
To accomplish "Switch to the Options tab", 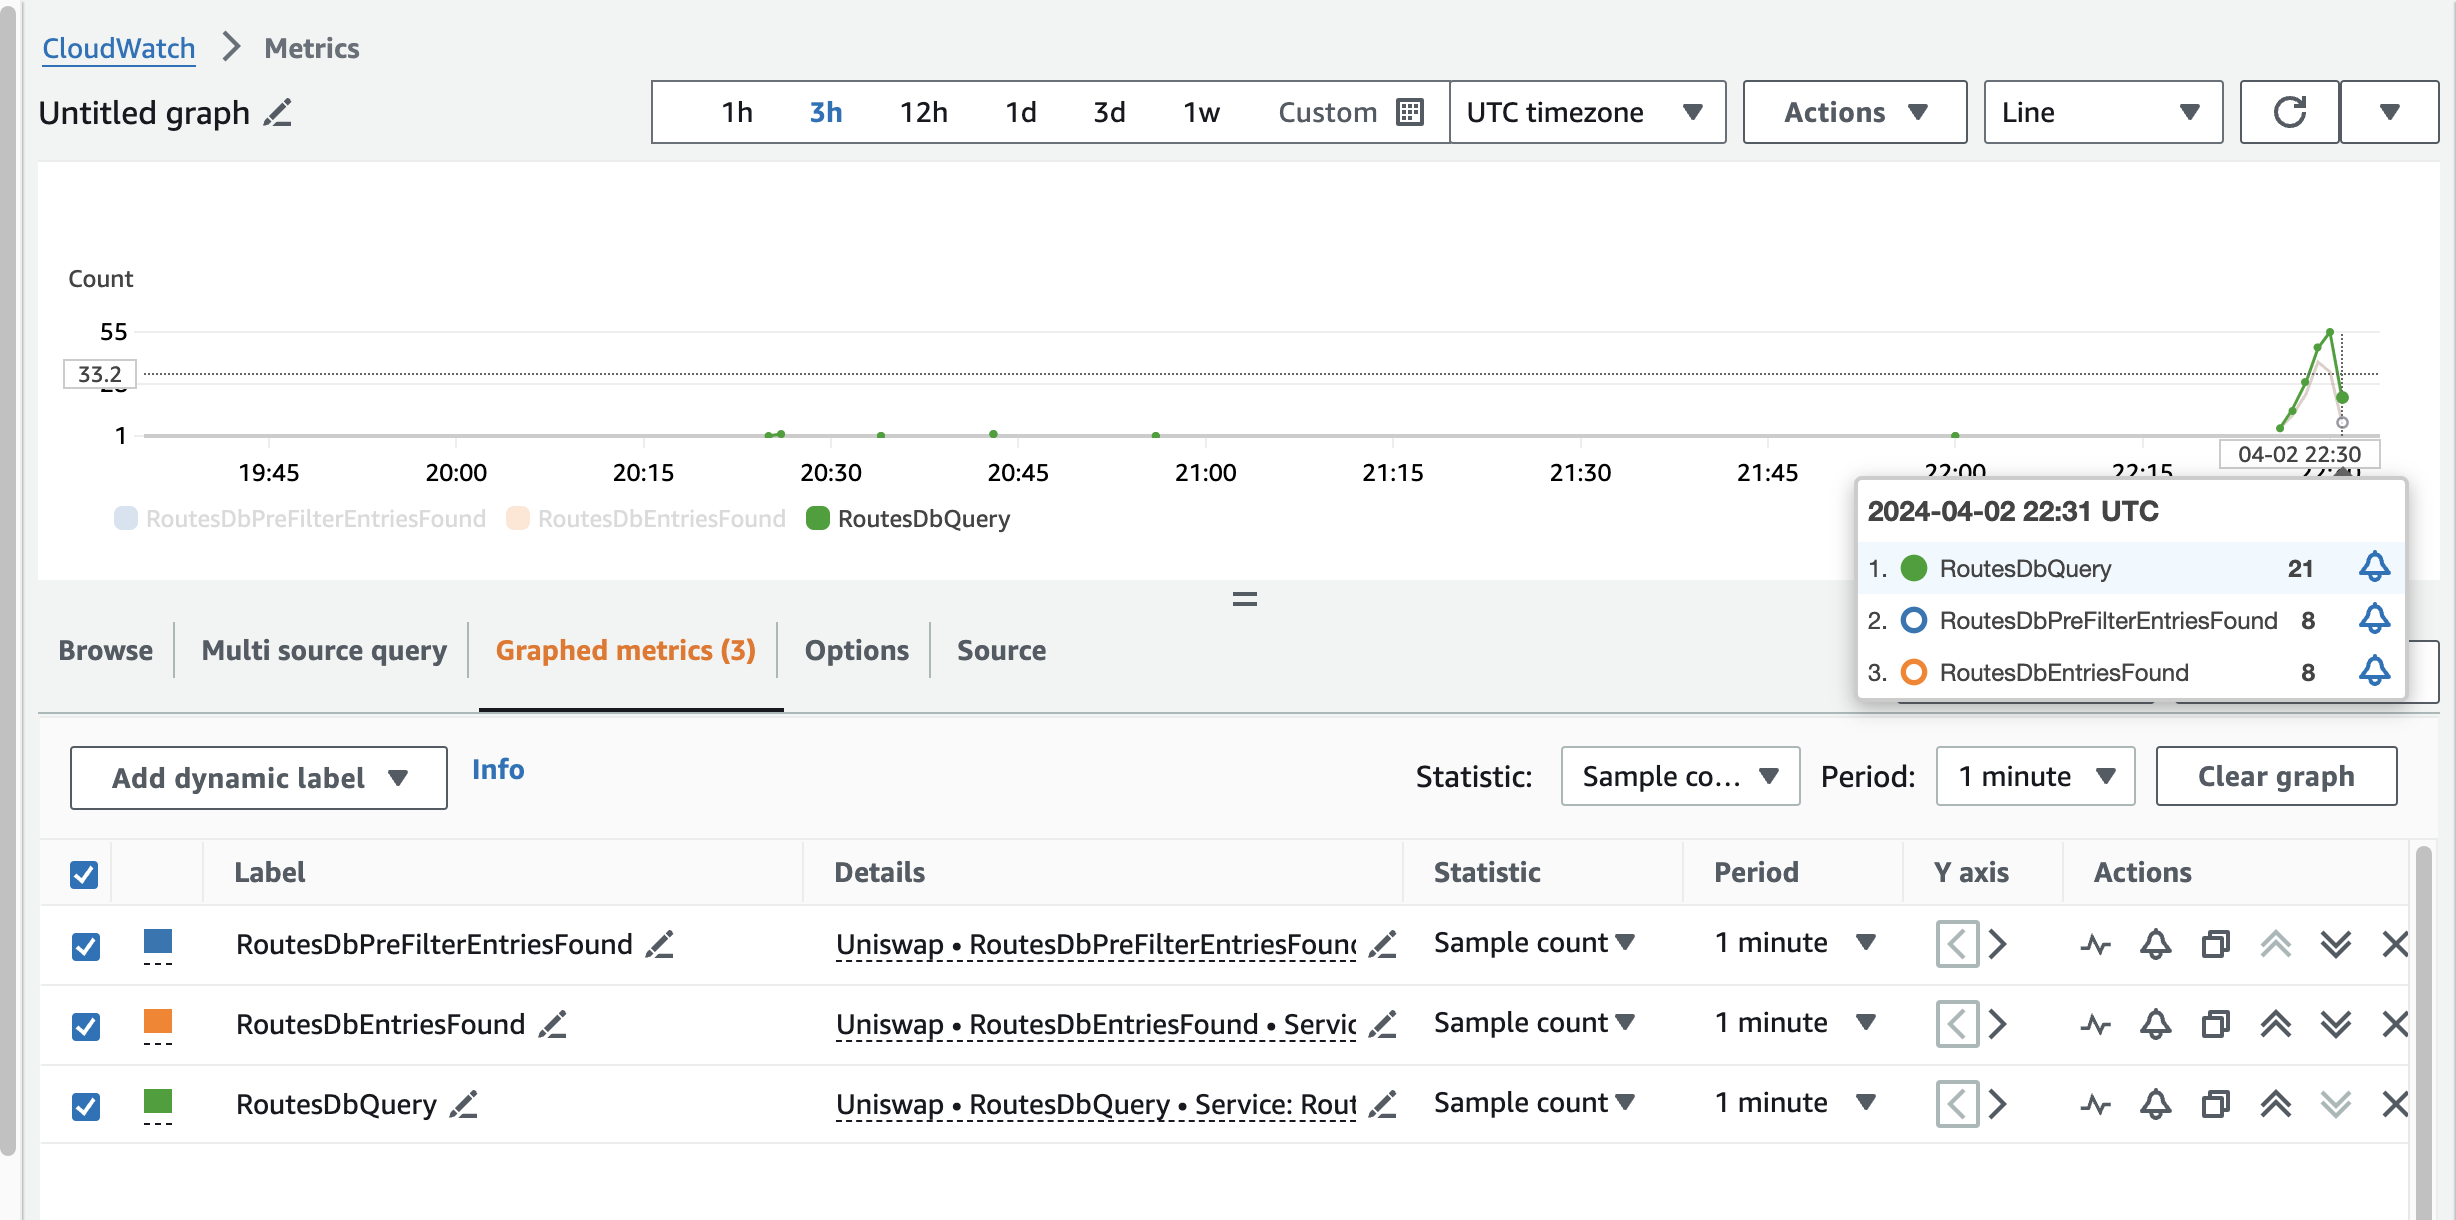I will pos(856,650).
